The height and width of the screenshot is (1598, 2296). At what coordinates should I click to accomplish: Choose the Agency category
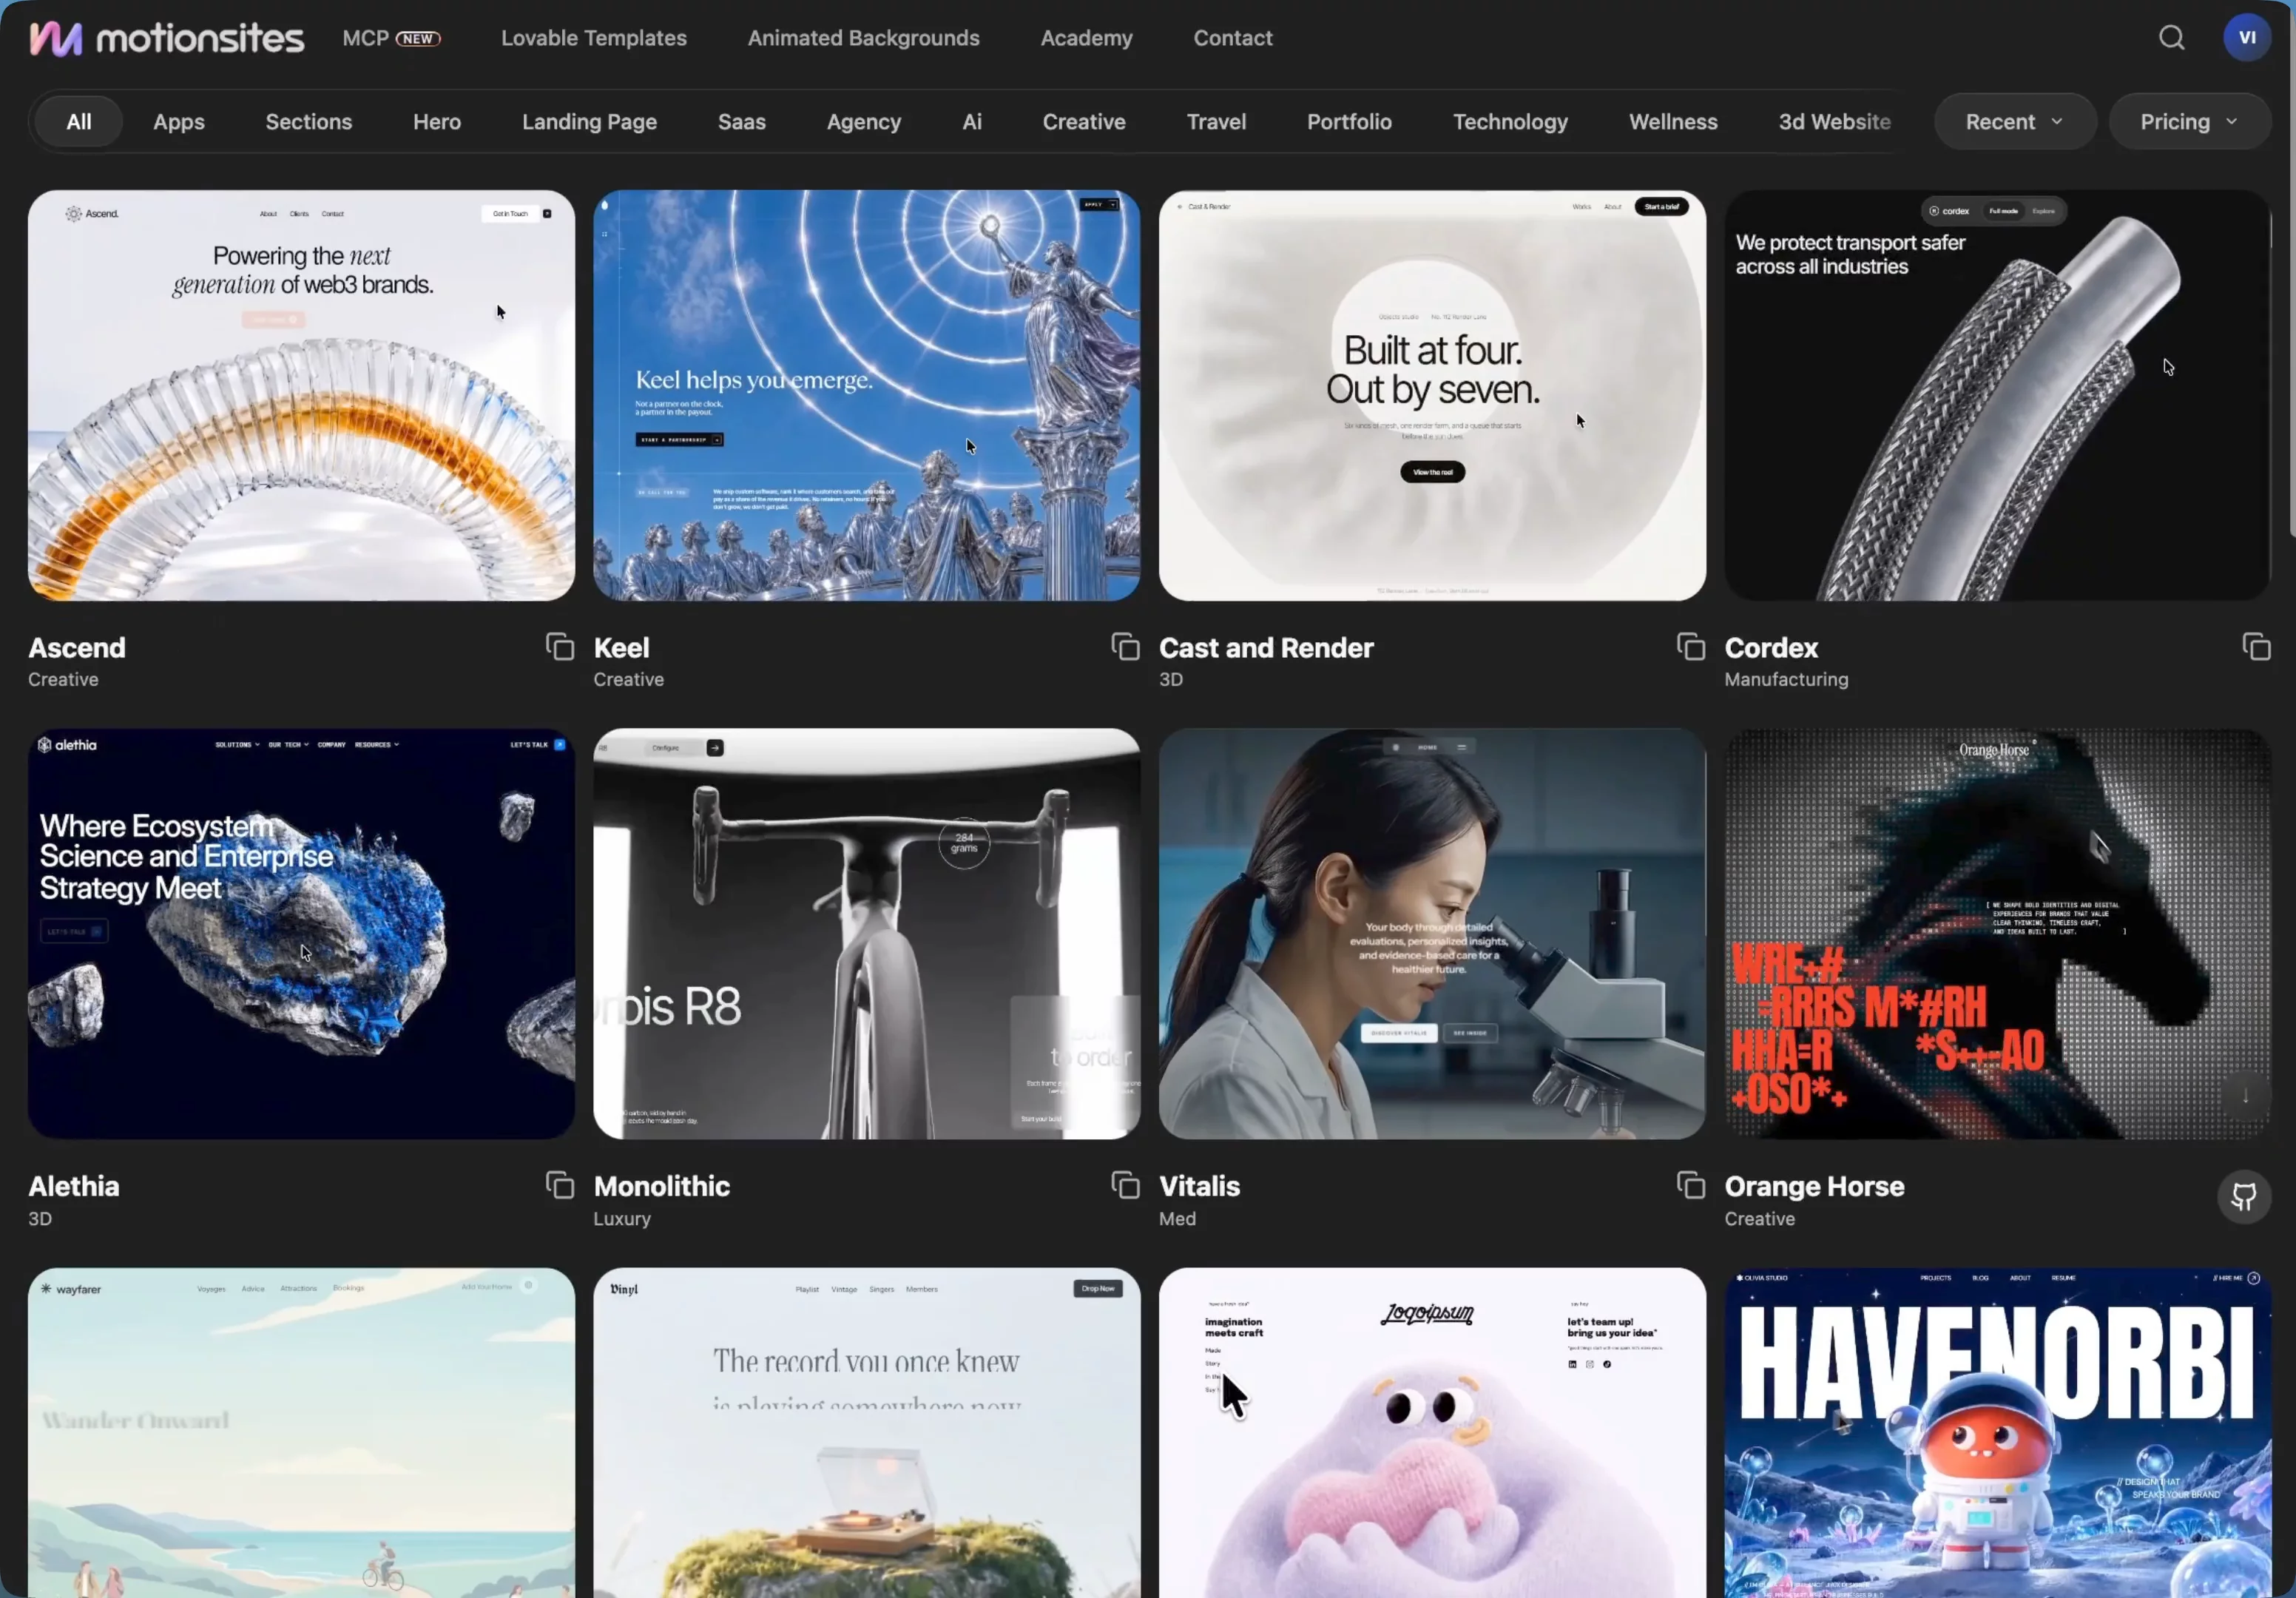tap(863, 121)
